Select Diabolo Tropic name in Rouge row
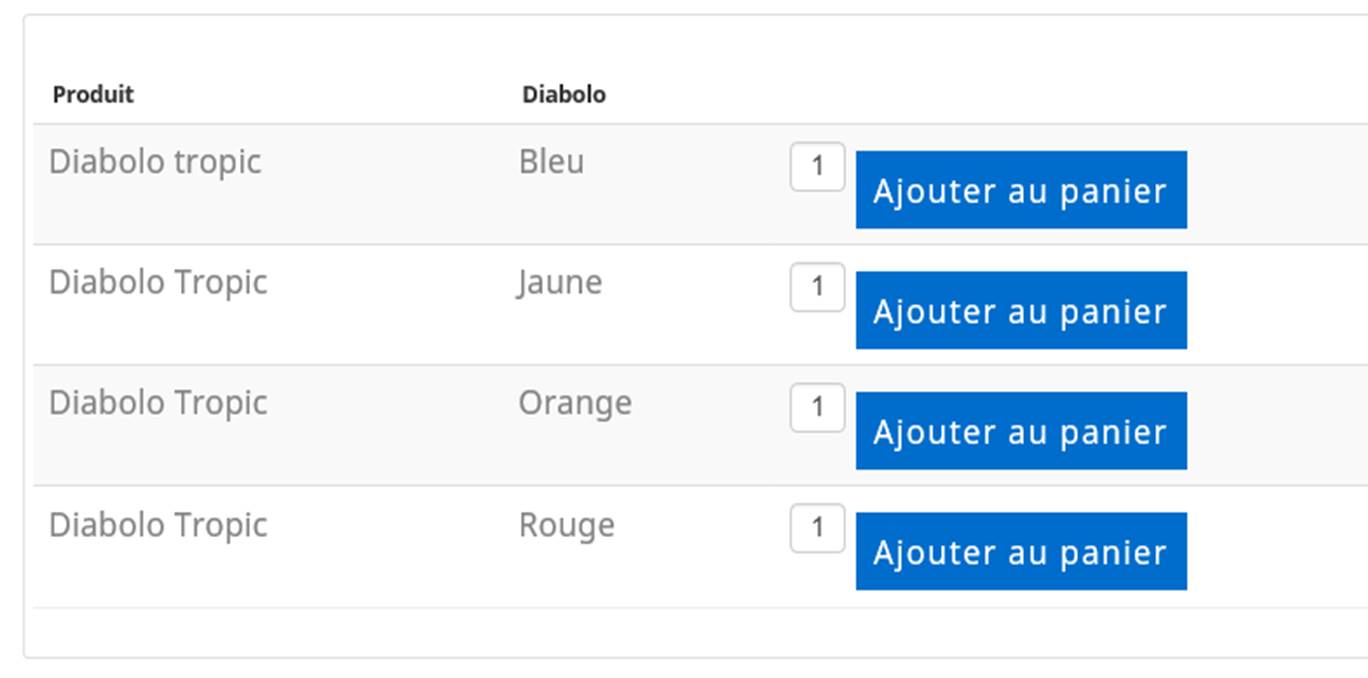Screen dimensions: 1368x678 [158, 525]
